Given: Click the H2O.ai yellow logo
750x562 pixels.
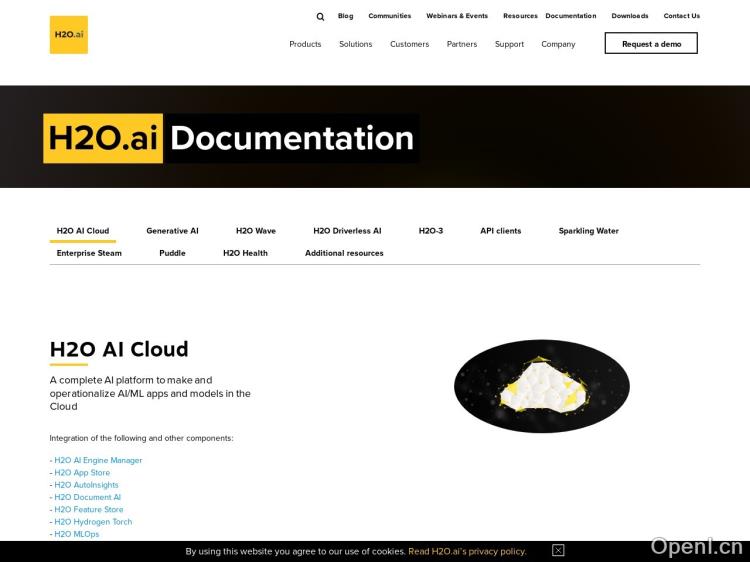Looking at the screenshot, I should 68,35.
